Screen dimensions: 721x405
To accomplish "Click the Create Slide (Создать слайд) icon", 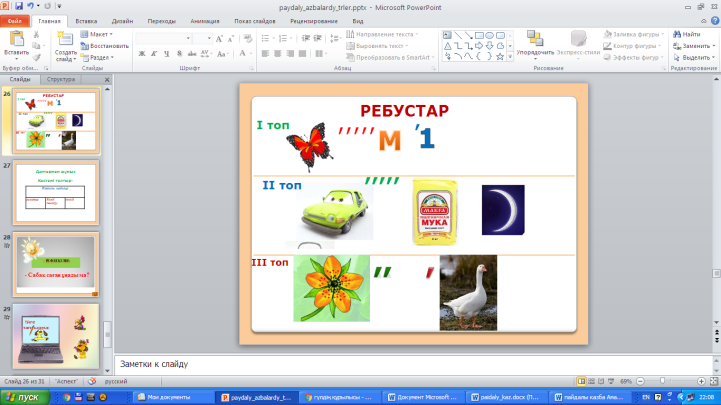I will (65, 40).
